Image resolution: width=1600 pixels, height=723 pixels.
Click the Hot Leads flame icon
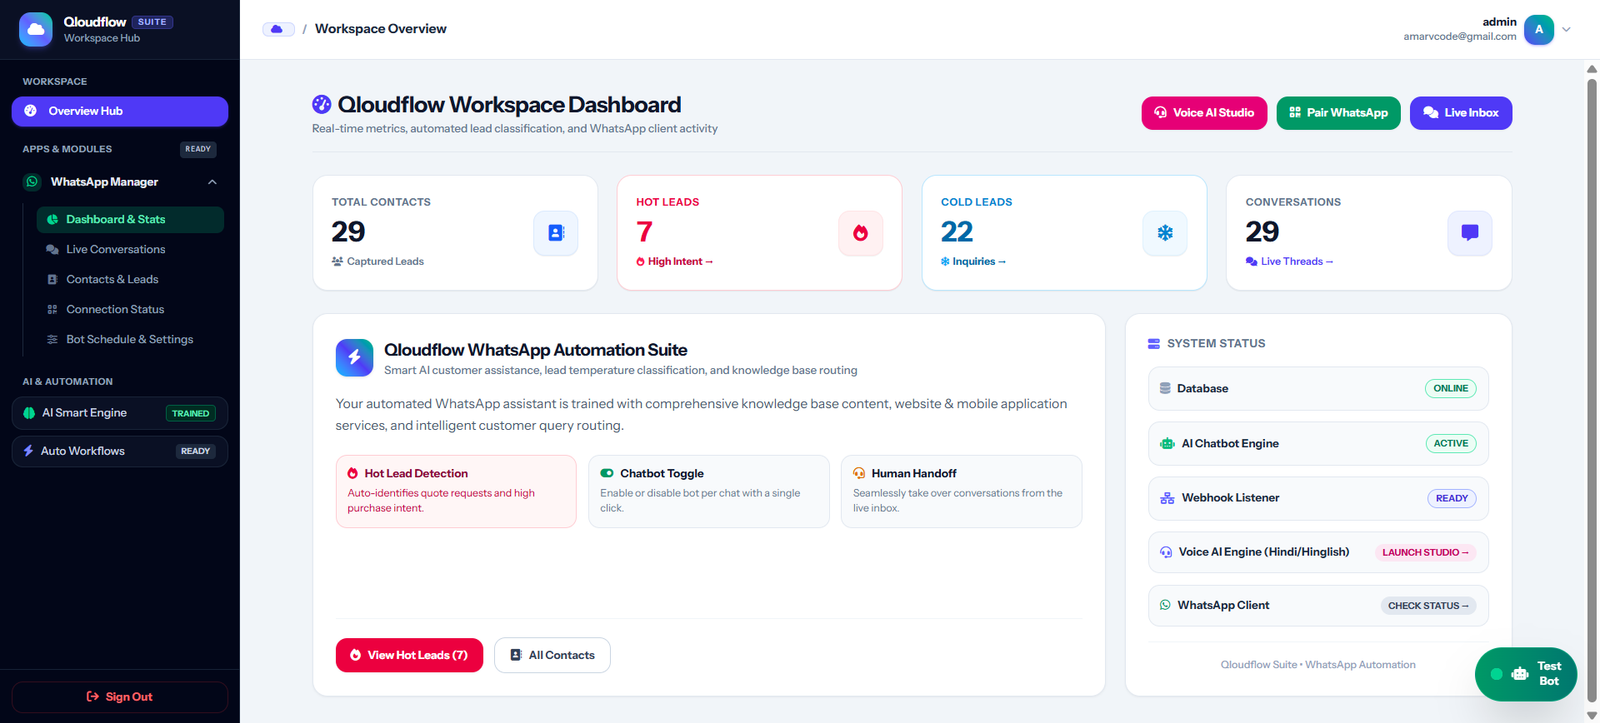pos(860,233)
